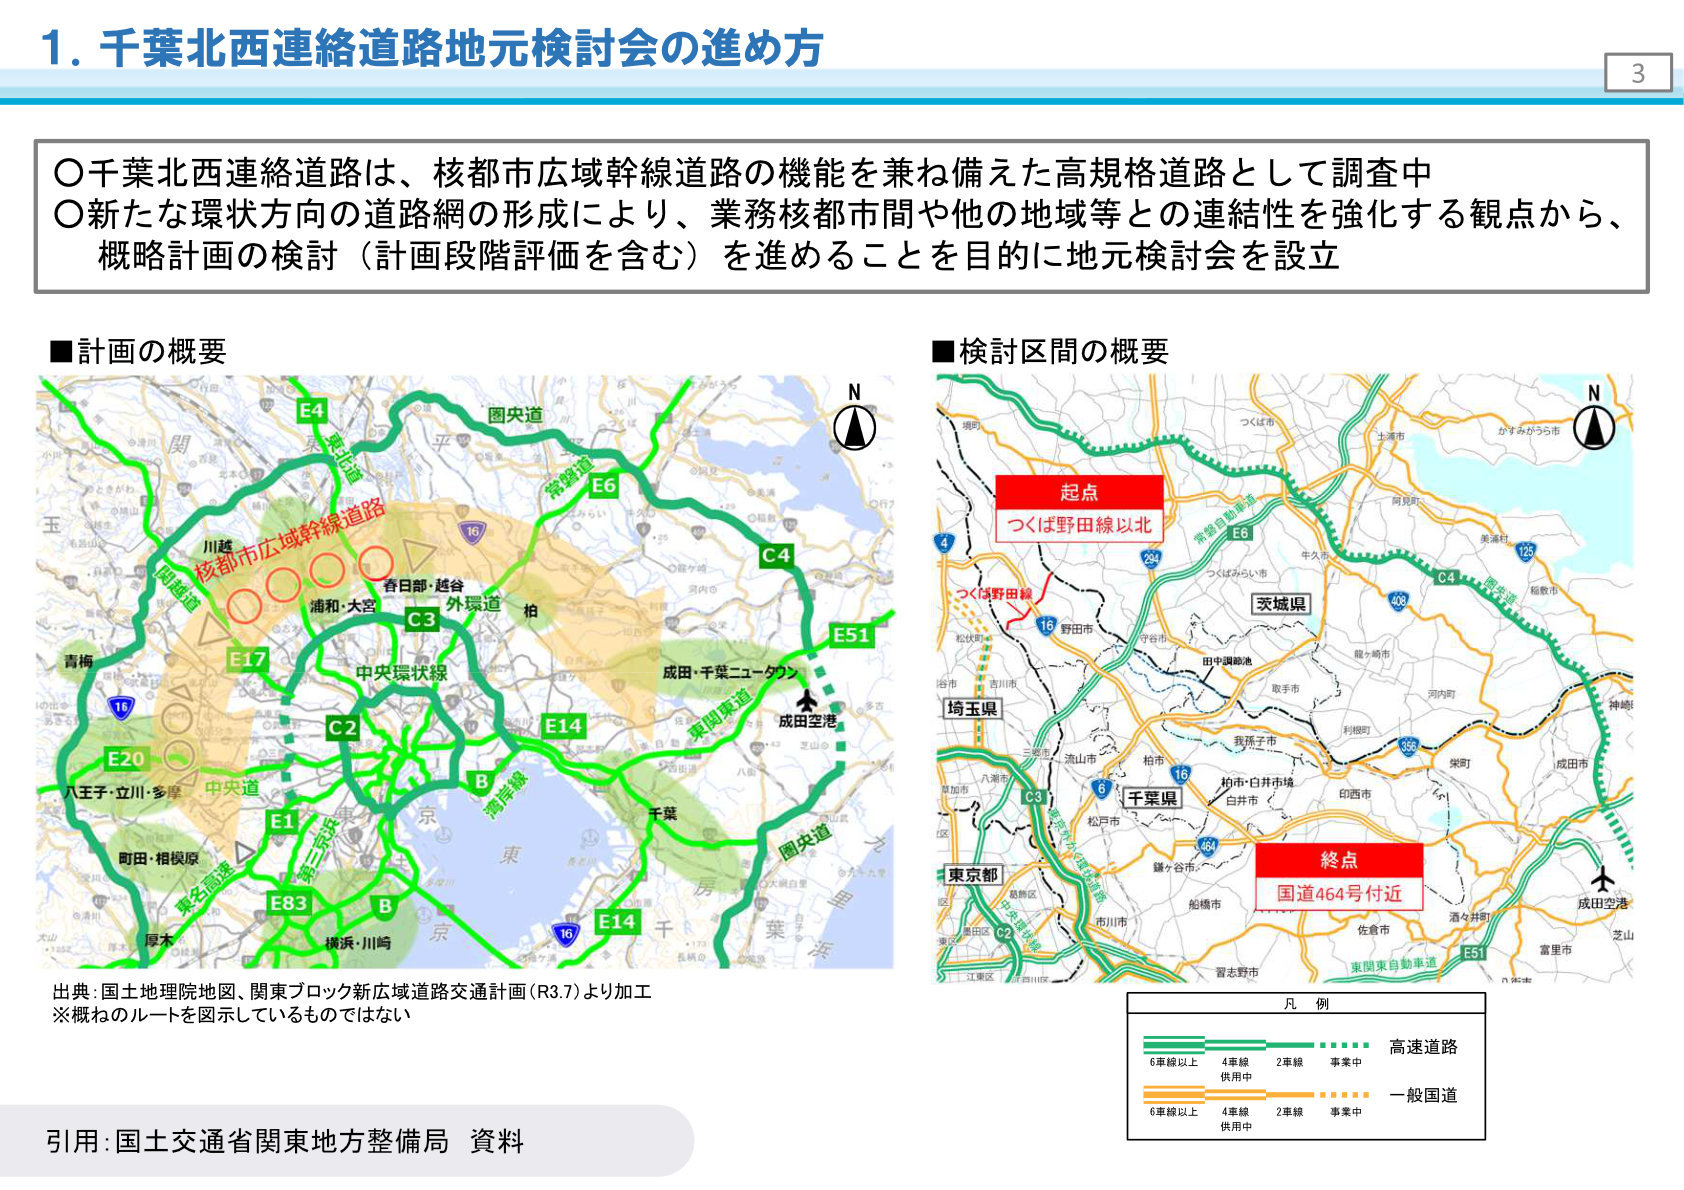Click the 横浜・川崎 label
Viewport: 1684px width, 1190px height.
pyautogui.click(x=357, y=942)
